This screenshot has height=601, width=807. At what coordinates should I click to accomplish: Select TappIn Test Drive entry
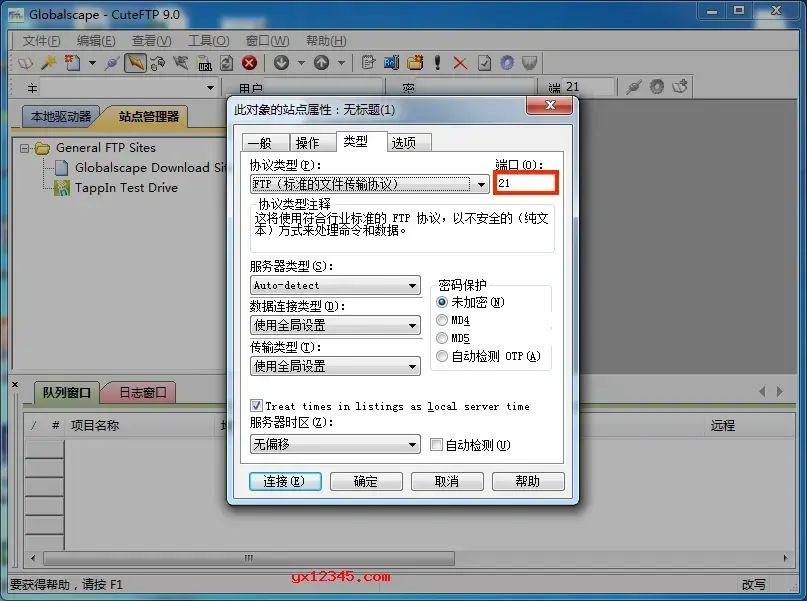[x=126, y=188]
